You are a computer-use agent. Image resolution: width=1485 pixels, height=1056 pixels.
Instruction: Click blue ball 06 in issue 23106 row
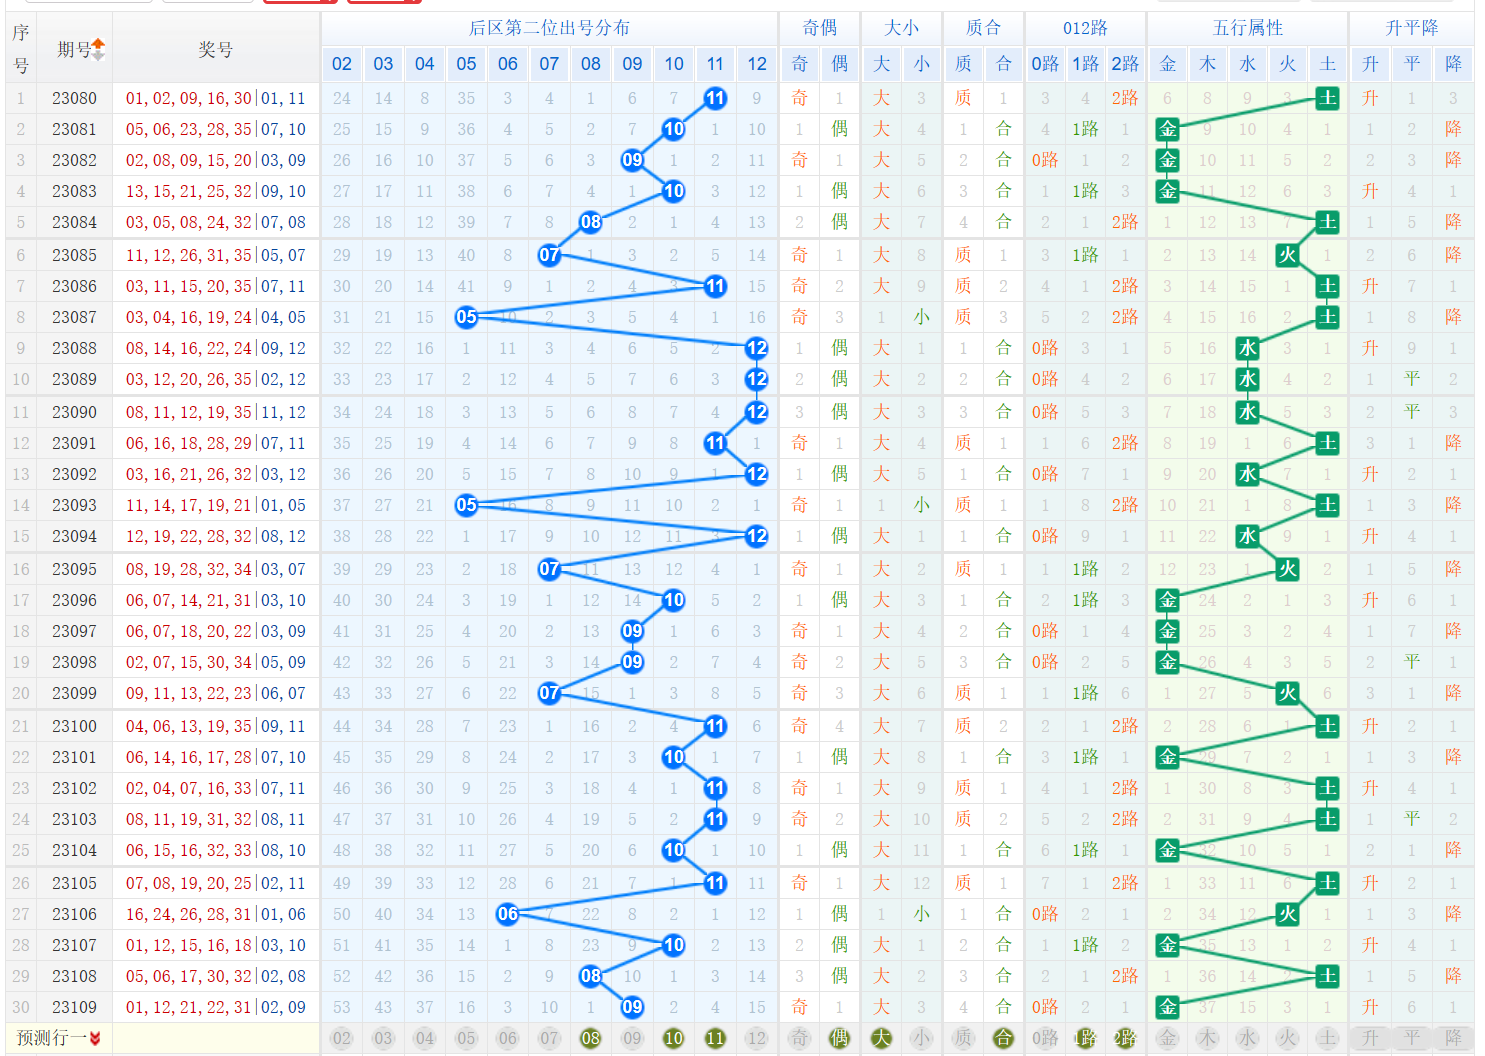(x=508, y=914)
